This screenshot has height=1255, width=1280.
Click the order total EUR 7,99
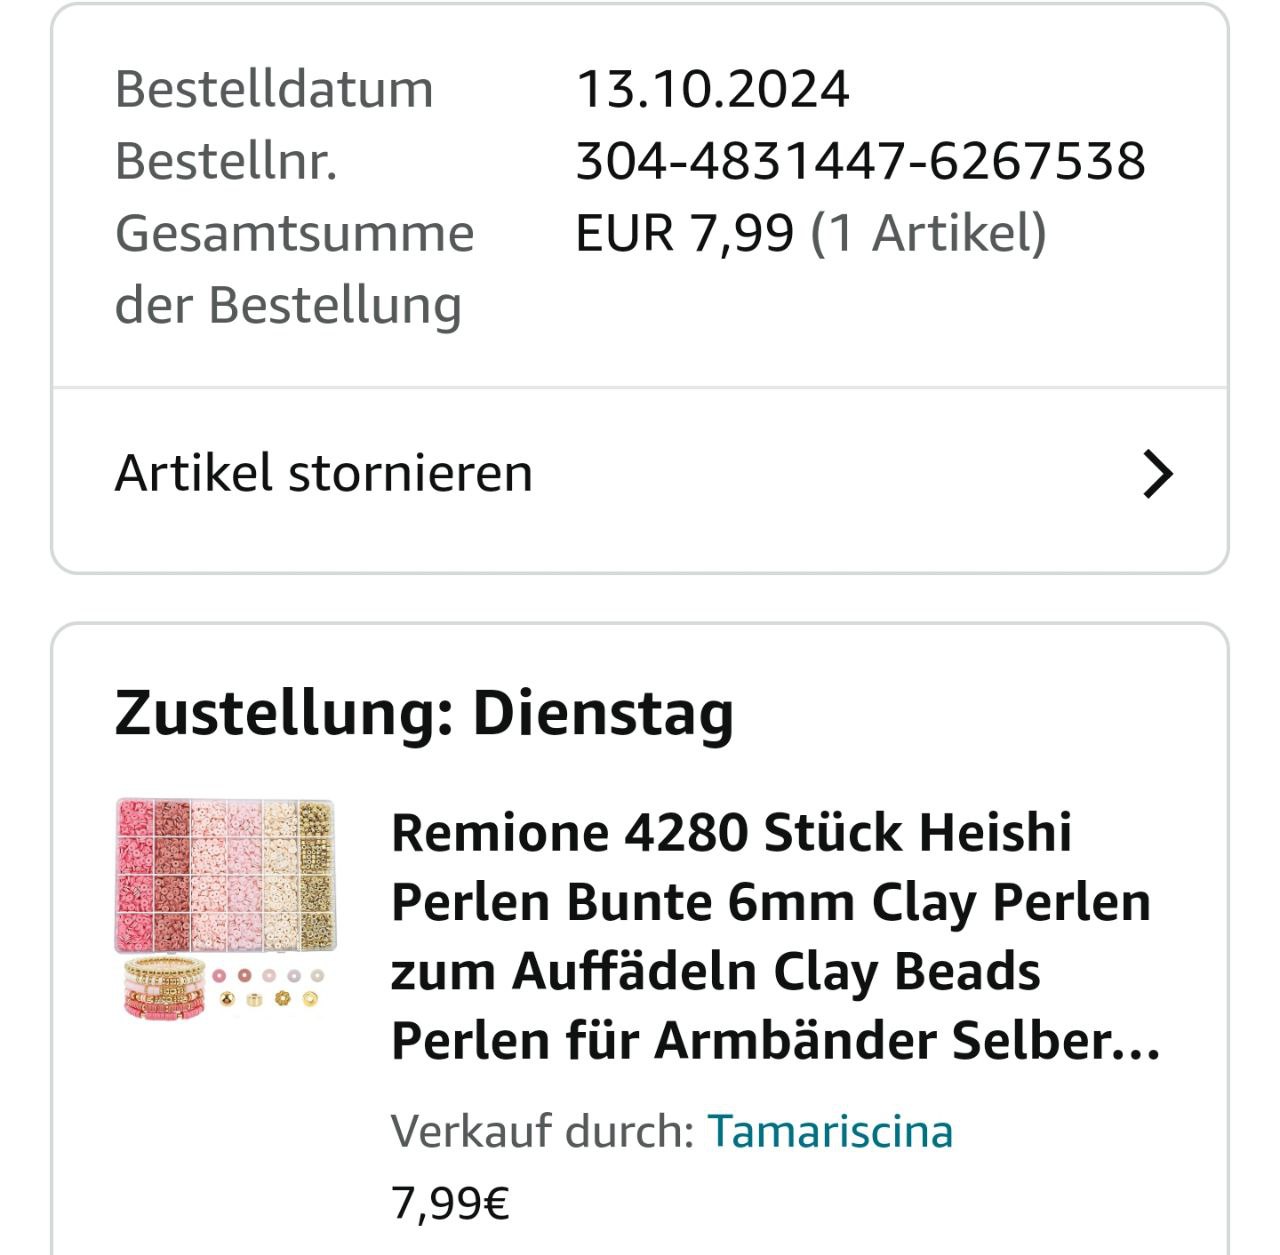tap(684, 233)
